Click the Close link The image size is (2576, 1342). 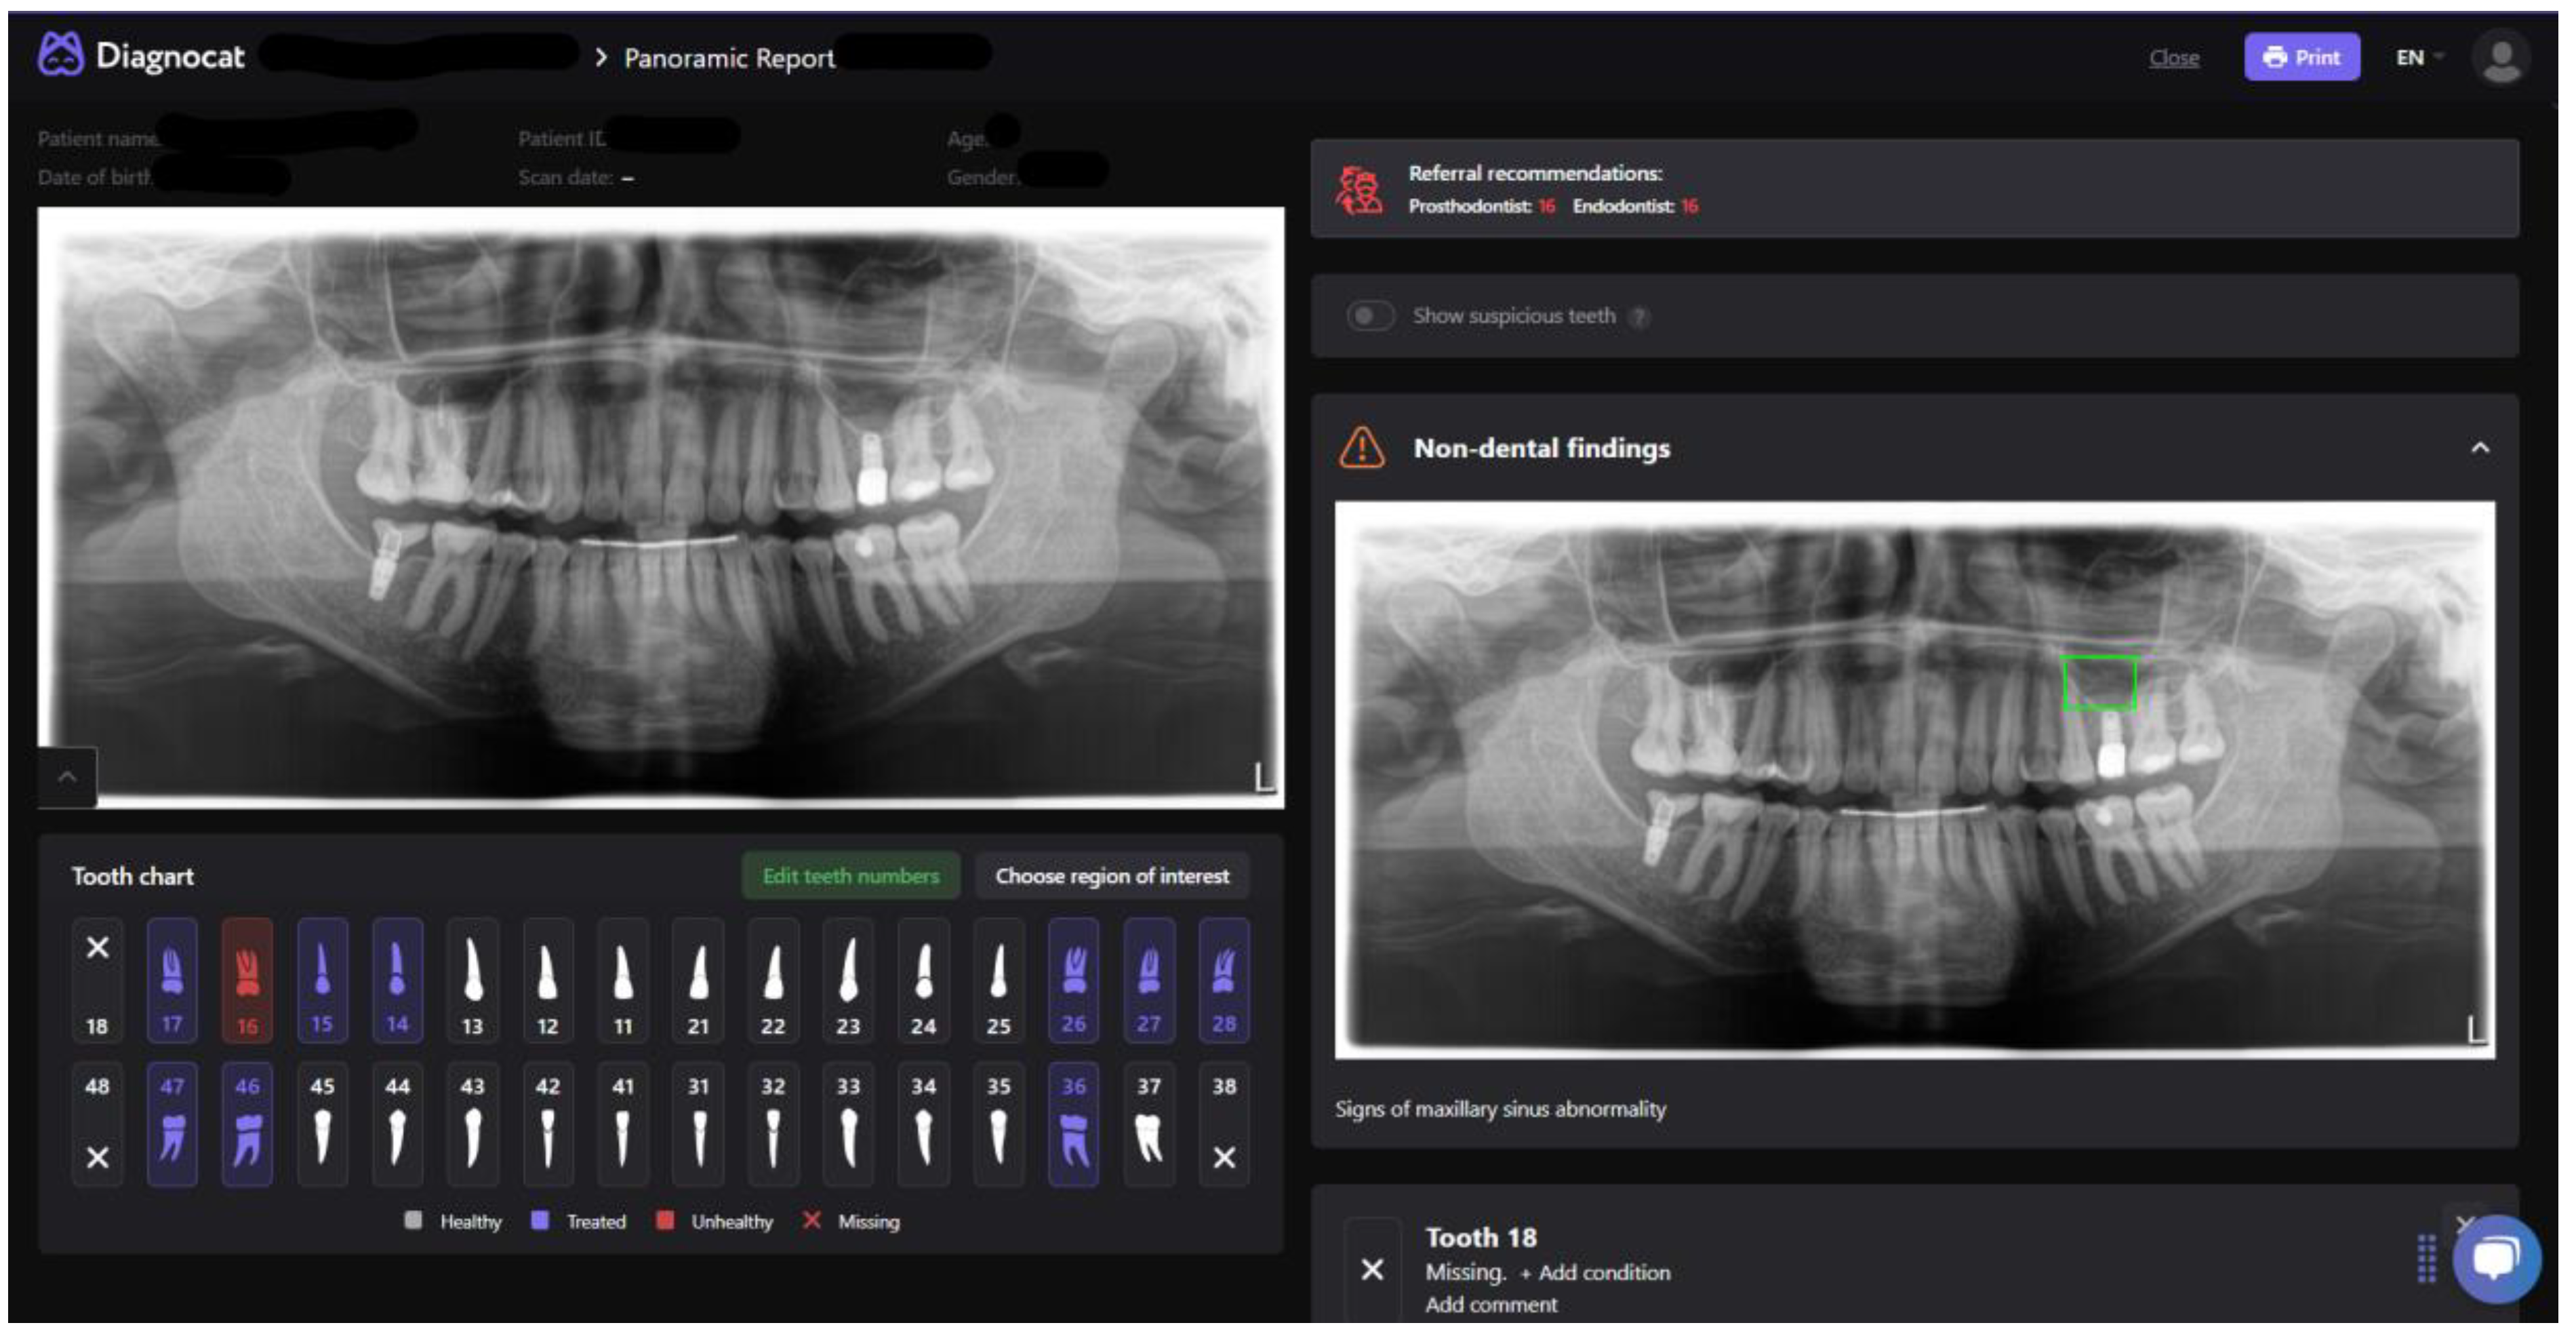click(2173, 58)
